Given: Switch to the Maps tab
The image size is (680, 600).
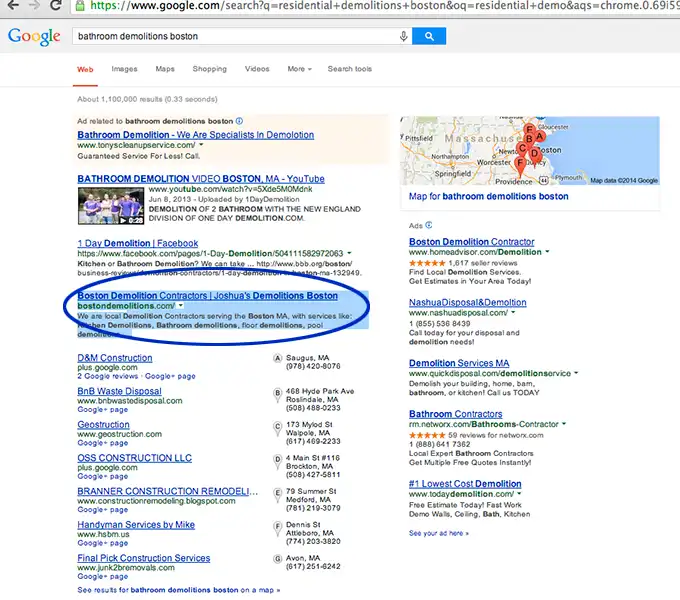Looking at the screenshot, I should [x=165, y=69].
